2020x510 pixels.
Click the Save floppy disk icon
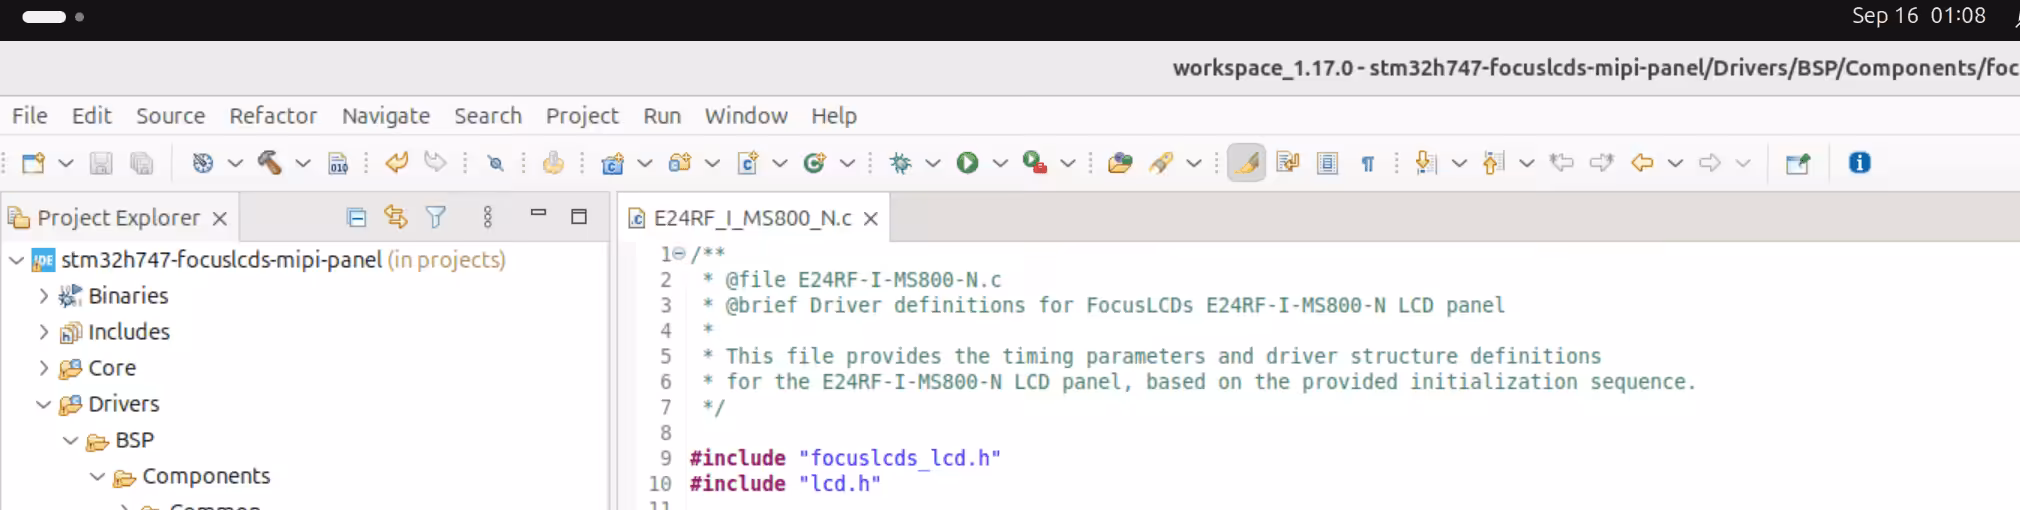(101, 163)
